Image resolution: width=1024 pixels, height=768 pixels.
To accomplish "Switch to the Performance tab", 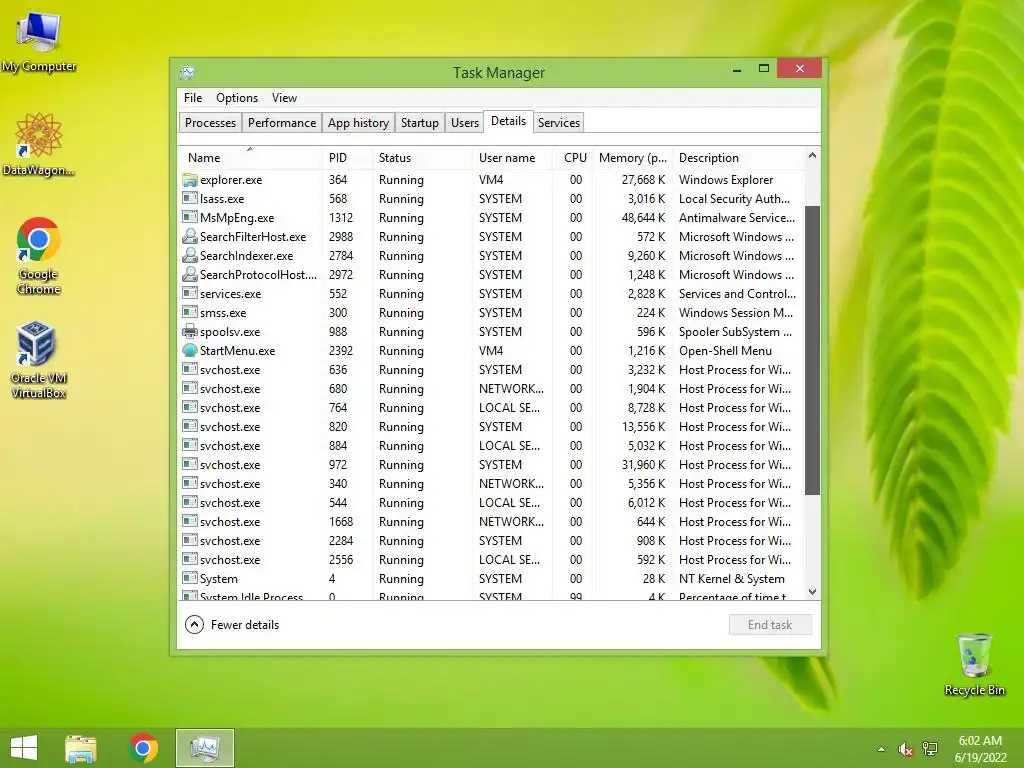I will tap(282, 123).
